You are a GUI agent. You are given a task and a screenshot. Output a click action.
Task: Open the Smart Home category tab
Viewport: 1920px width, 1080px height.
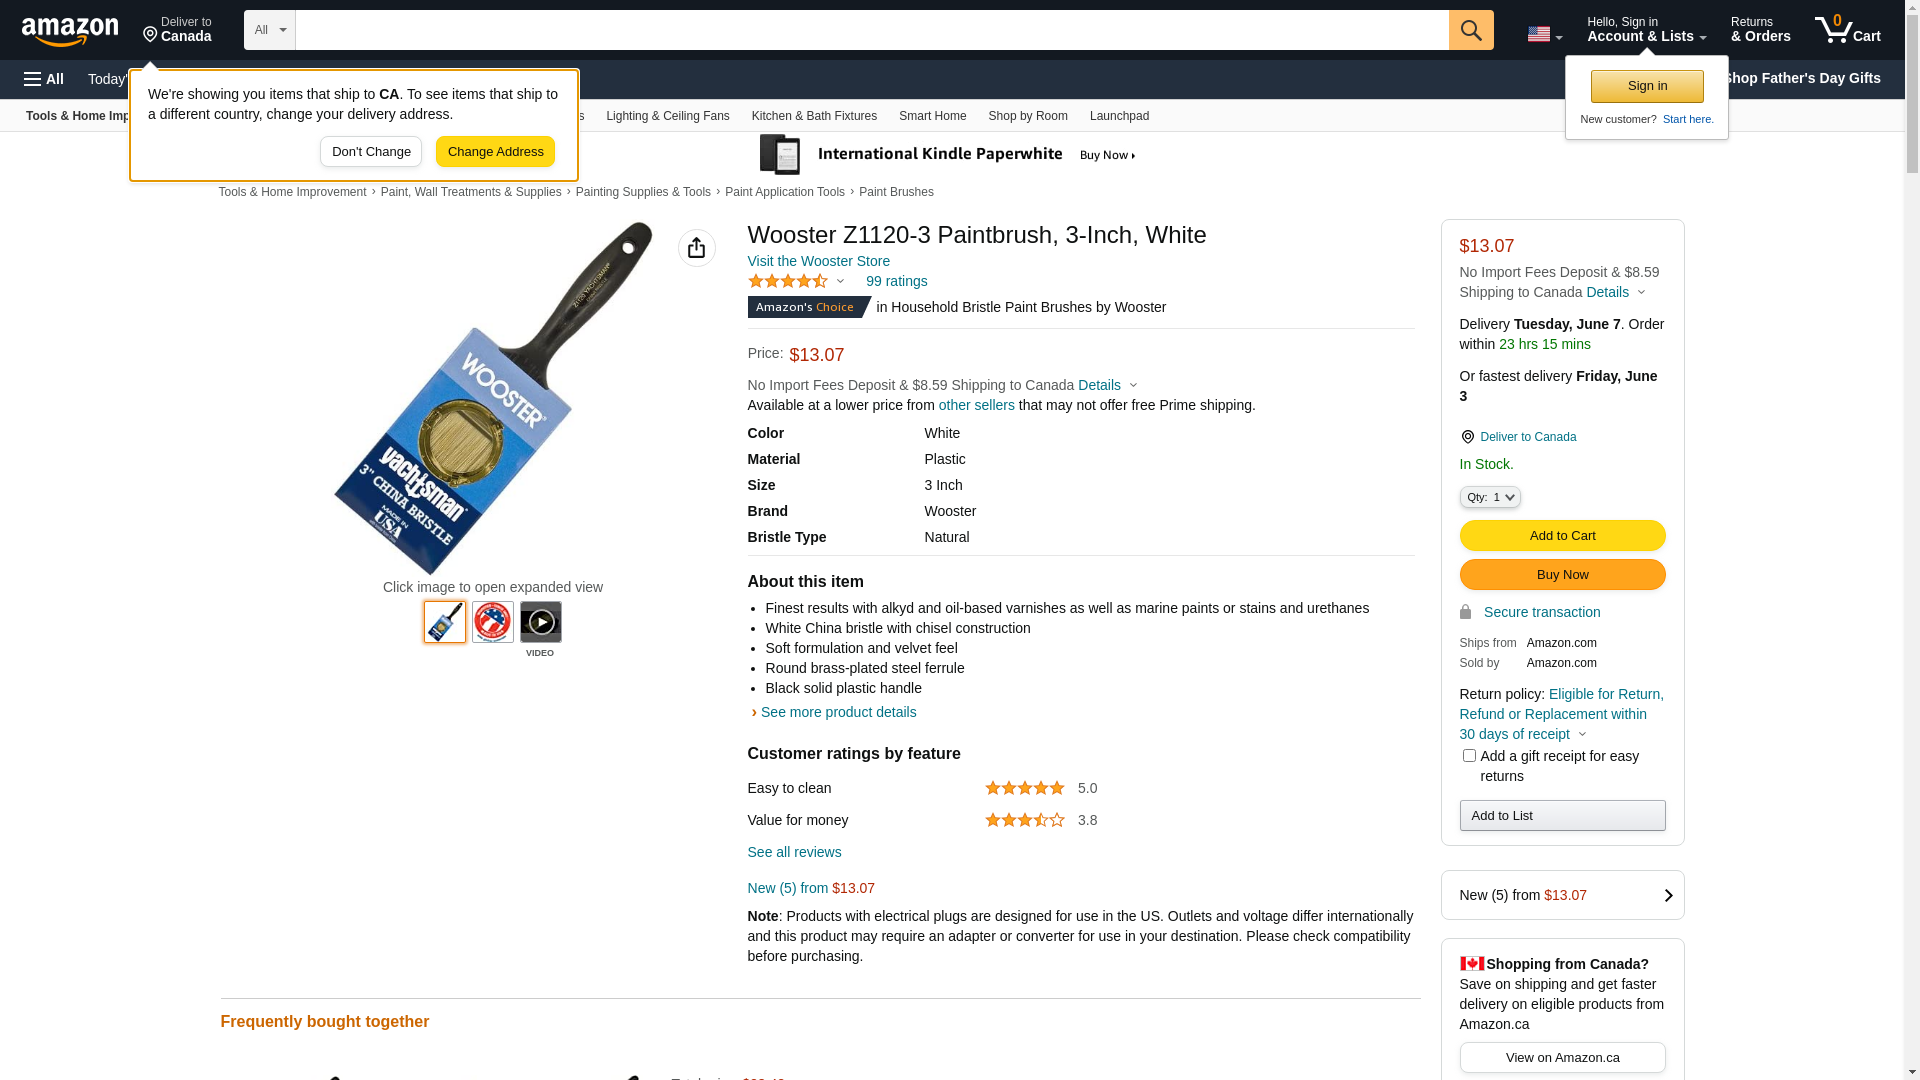point(933,116)
